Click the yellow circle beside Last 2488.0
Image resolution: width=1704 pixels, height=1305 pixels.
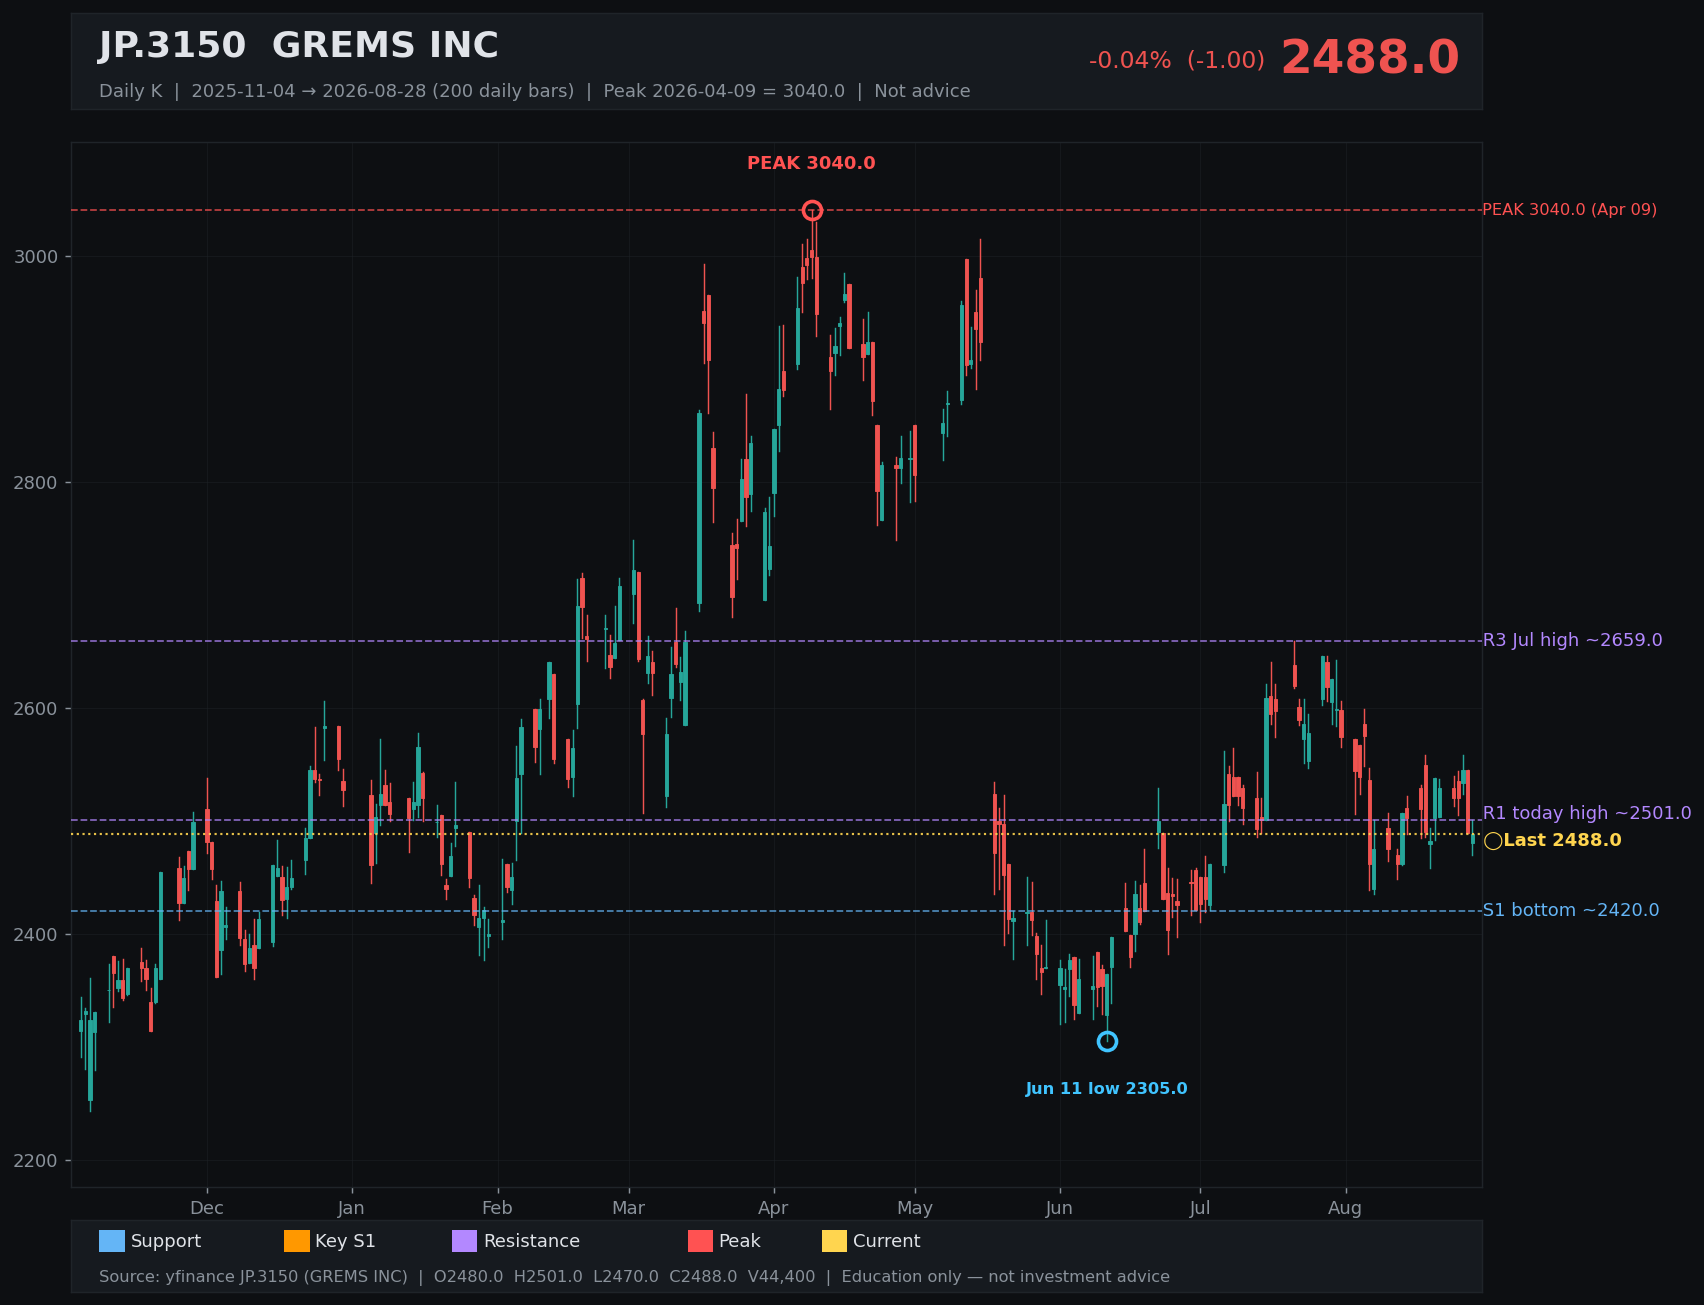[x=1493, y=841]
